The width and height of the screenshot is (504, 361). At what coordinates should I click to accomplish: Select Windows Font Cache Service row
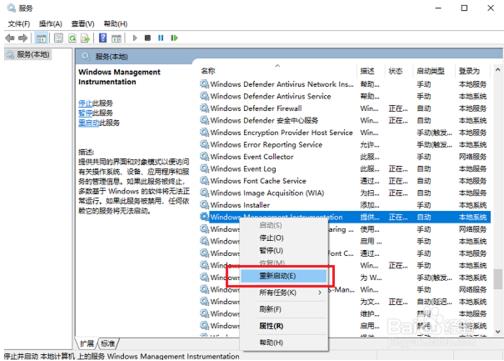(x=345, y=181)
